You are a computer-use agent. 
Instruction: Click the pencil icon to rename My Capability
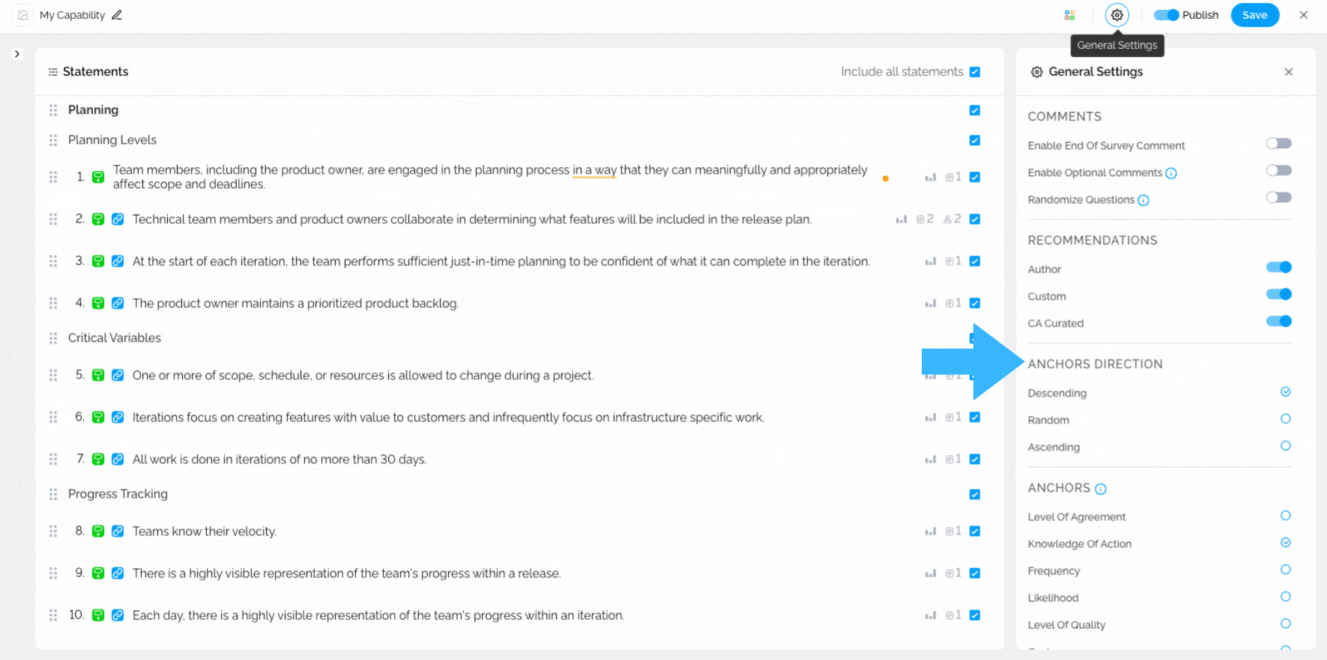pos(117,15)
